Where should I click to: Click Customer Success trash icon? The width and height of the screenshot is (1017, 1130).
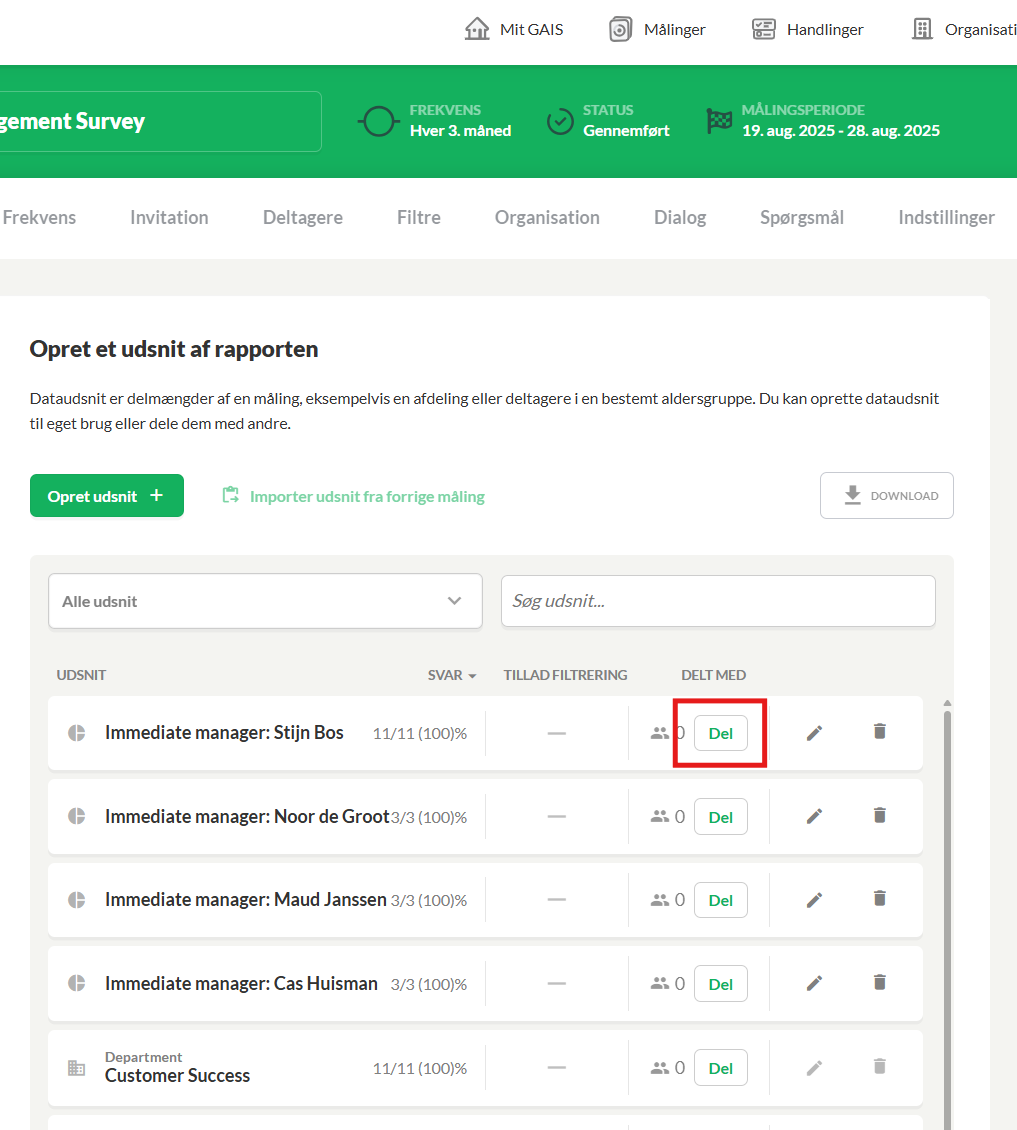[x=879, y=1066]
